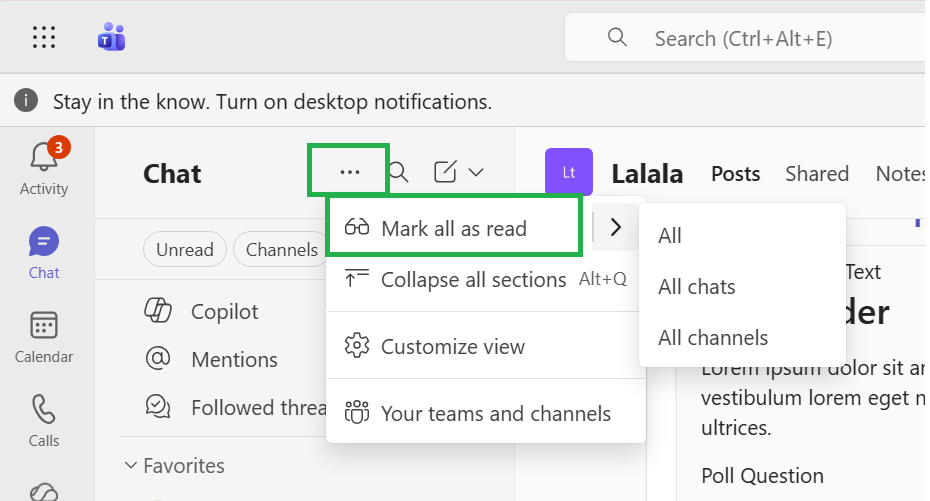Open Customize view from menu
930x501 pixels.
click(453, 347)
